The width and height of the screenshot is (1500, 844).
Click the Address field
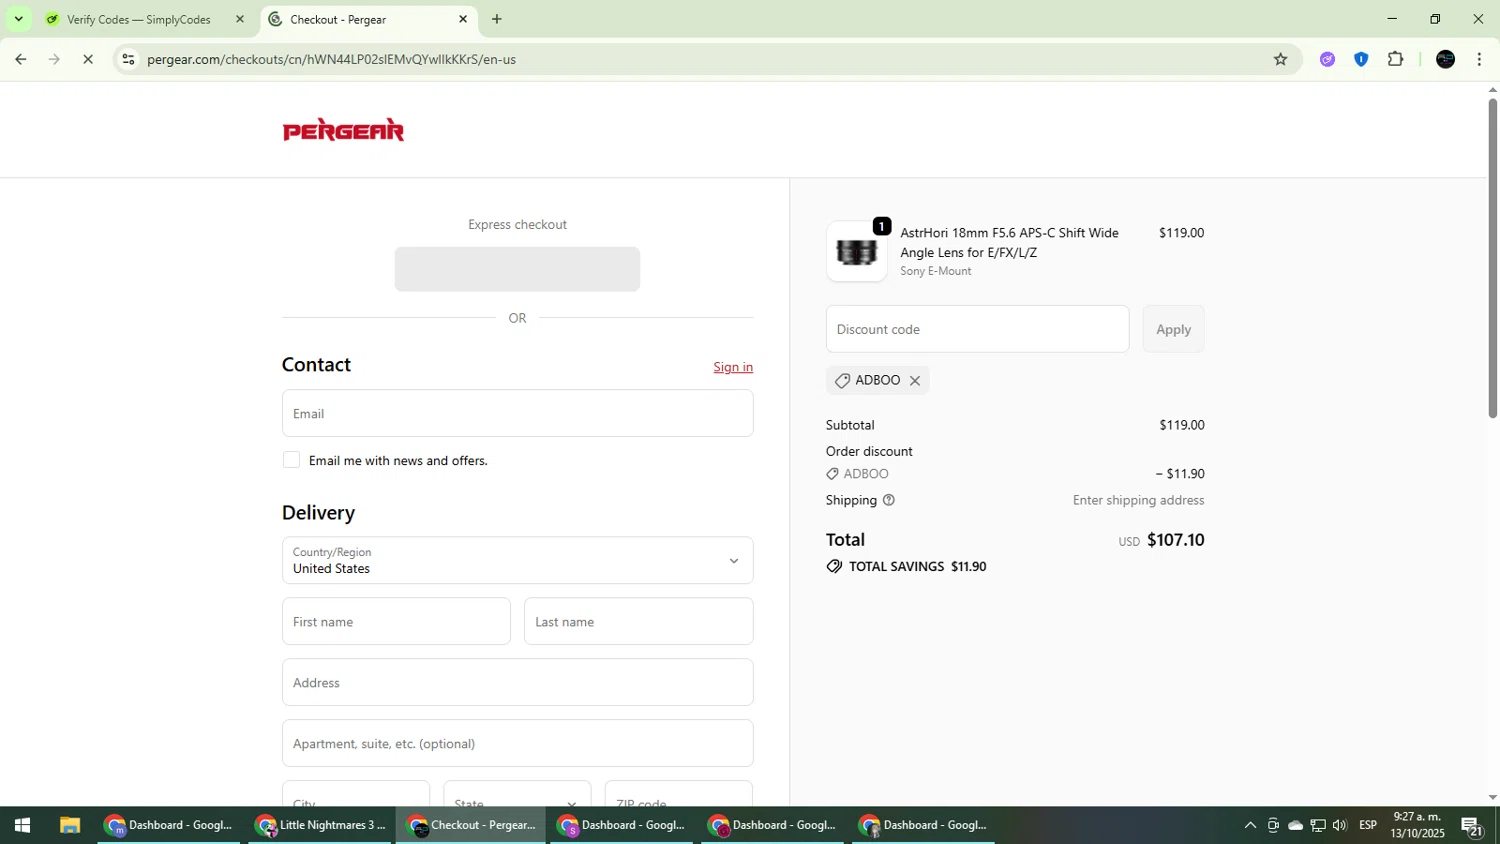[x=517, y=682]
